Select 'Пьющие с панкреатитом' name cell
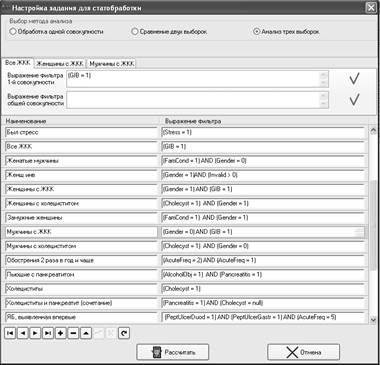380x365 pixels. click(x=81, y=275)
